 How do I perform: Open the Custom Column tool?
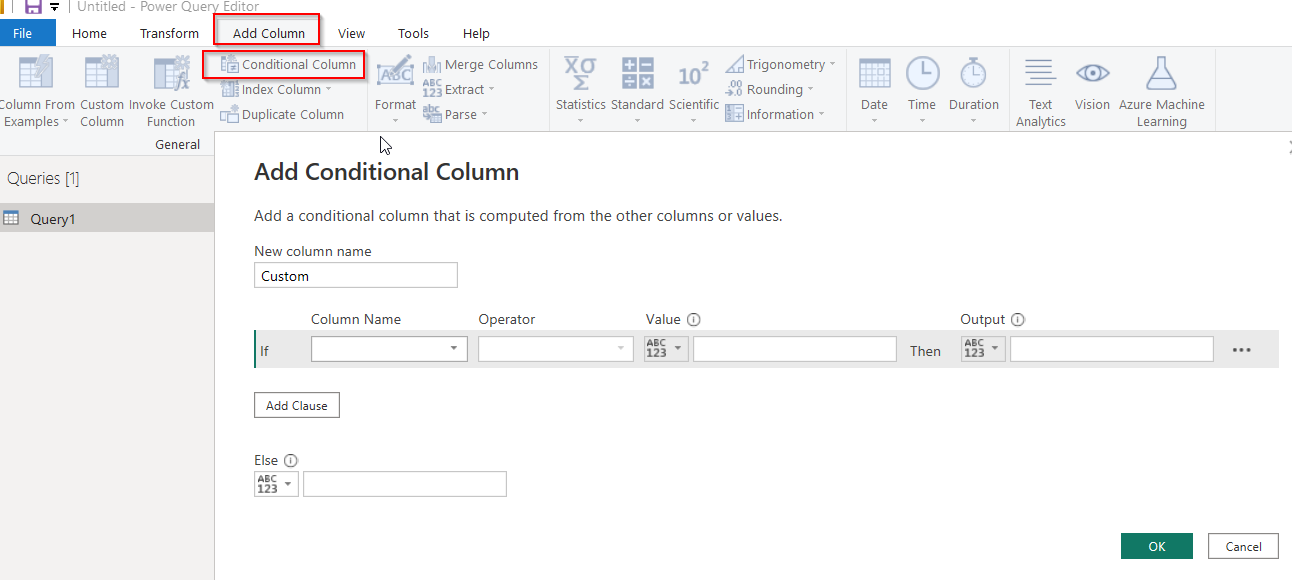102,92
